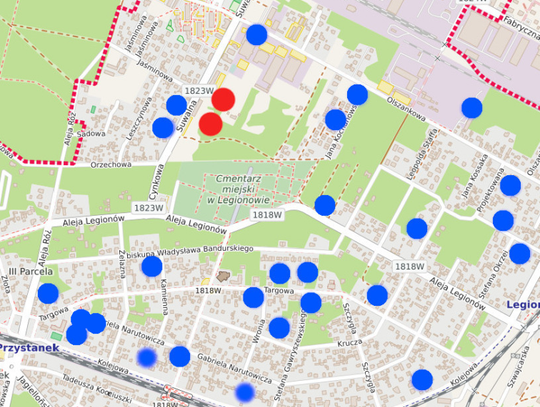Click blue marker near Kolejowa bottom right
Image resolution: width=540 pixels, height=407 pixels.
pyautogui.click(x=422, y=380)
